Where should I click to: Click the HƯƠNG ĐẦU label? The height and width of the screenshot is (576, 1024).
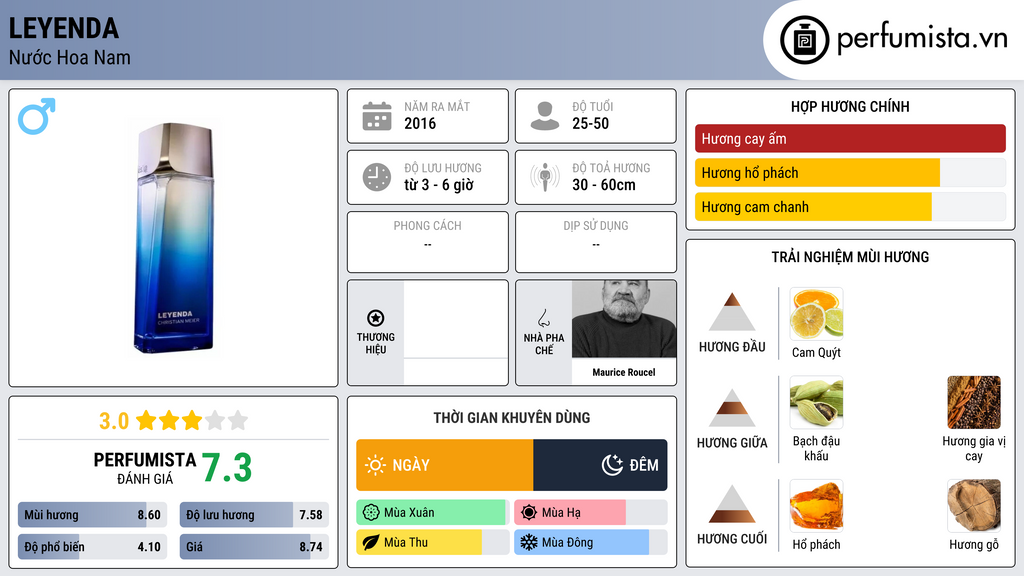point(732,347)
